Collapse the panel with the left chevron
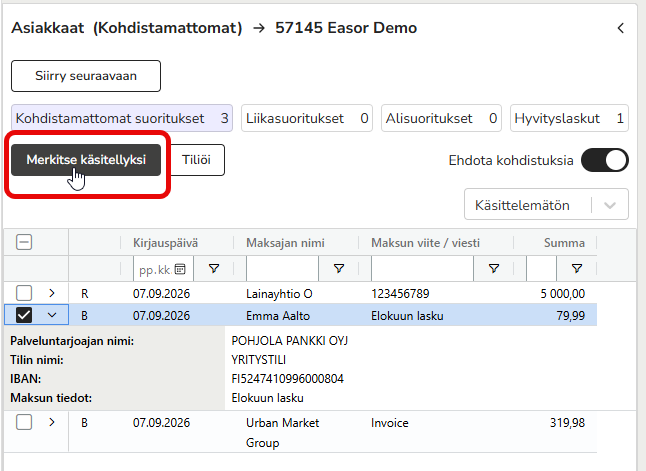646x471 pixels. pos(621,28)
